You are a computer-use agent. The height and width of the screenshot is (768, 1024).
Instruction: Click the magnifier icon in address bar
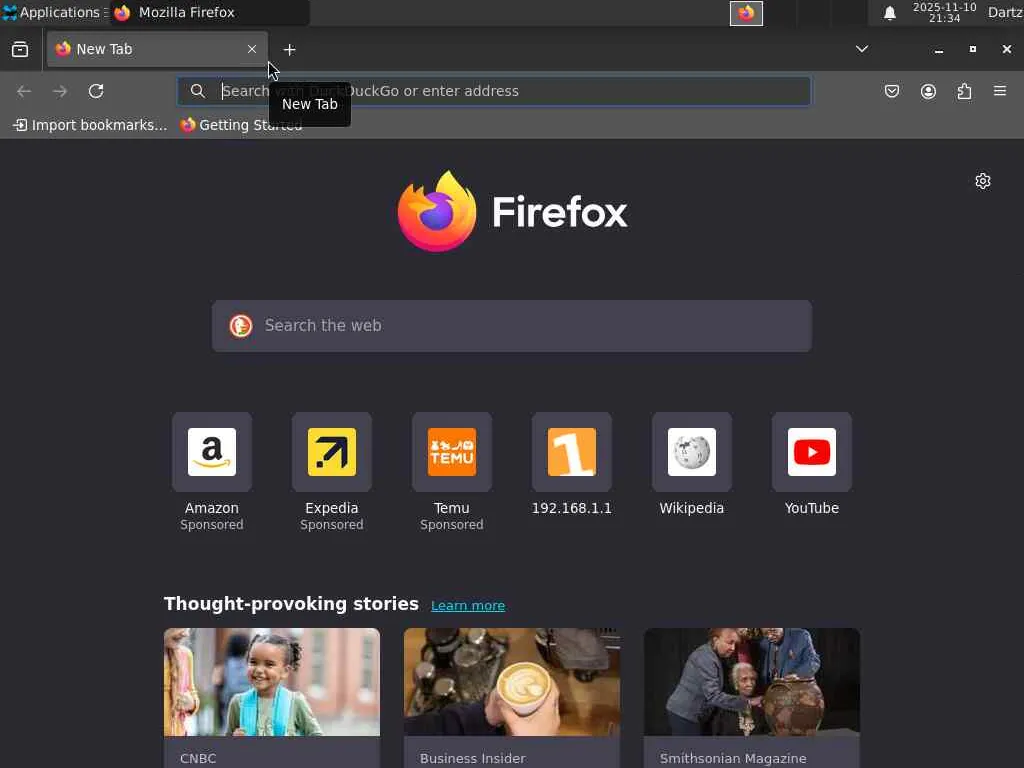click(x=198, y=91)
